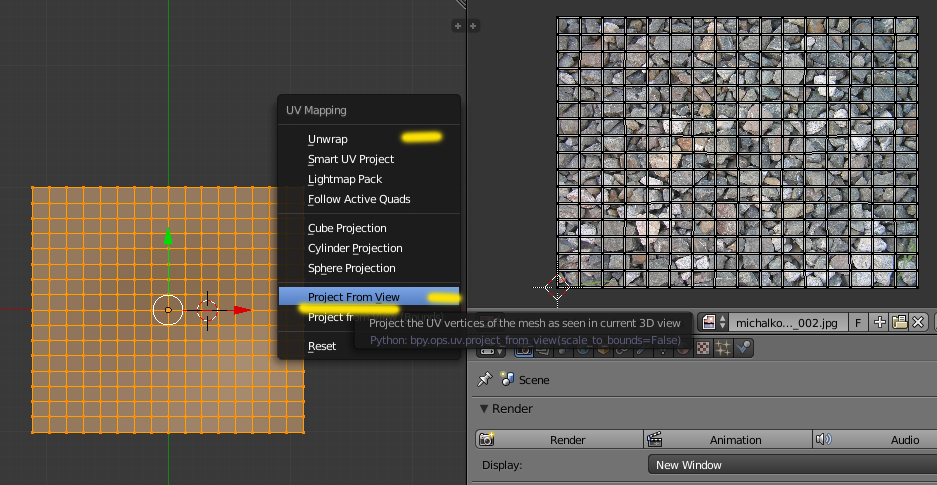Open the Particles properties tab icon
Viewport: 937px width, 485px height.
[724, 347]
